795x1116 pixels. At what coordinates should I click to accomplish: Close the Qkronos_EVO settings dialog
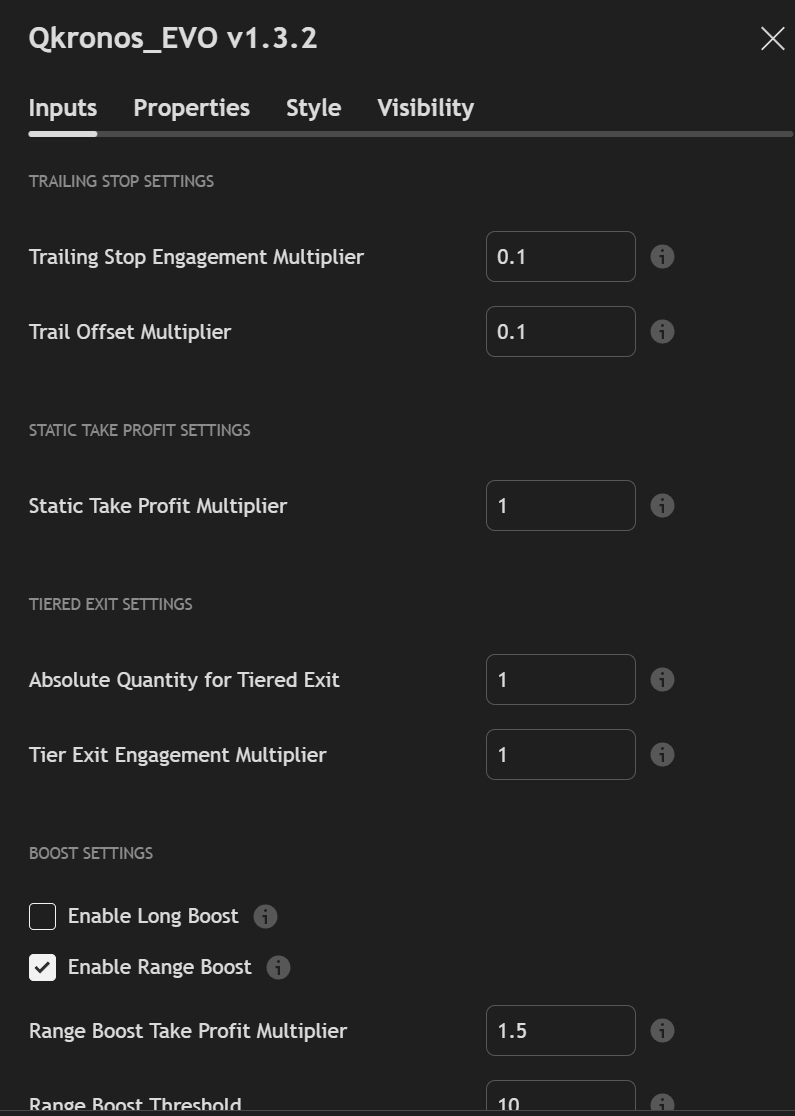tap(772, 39)
